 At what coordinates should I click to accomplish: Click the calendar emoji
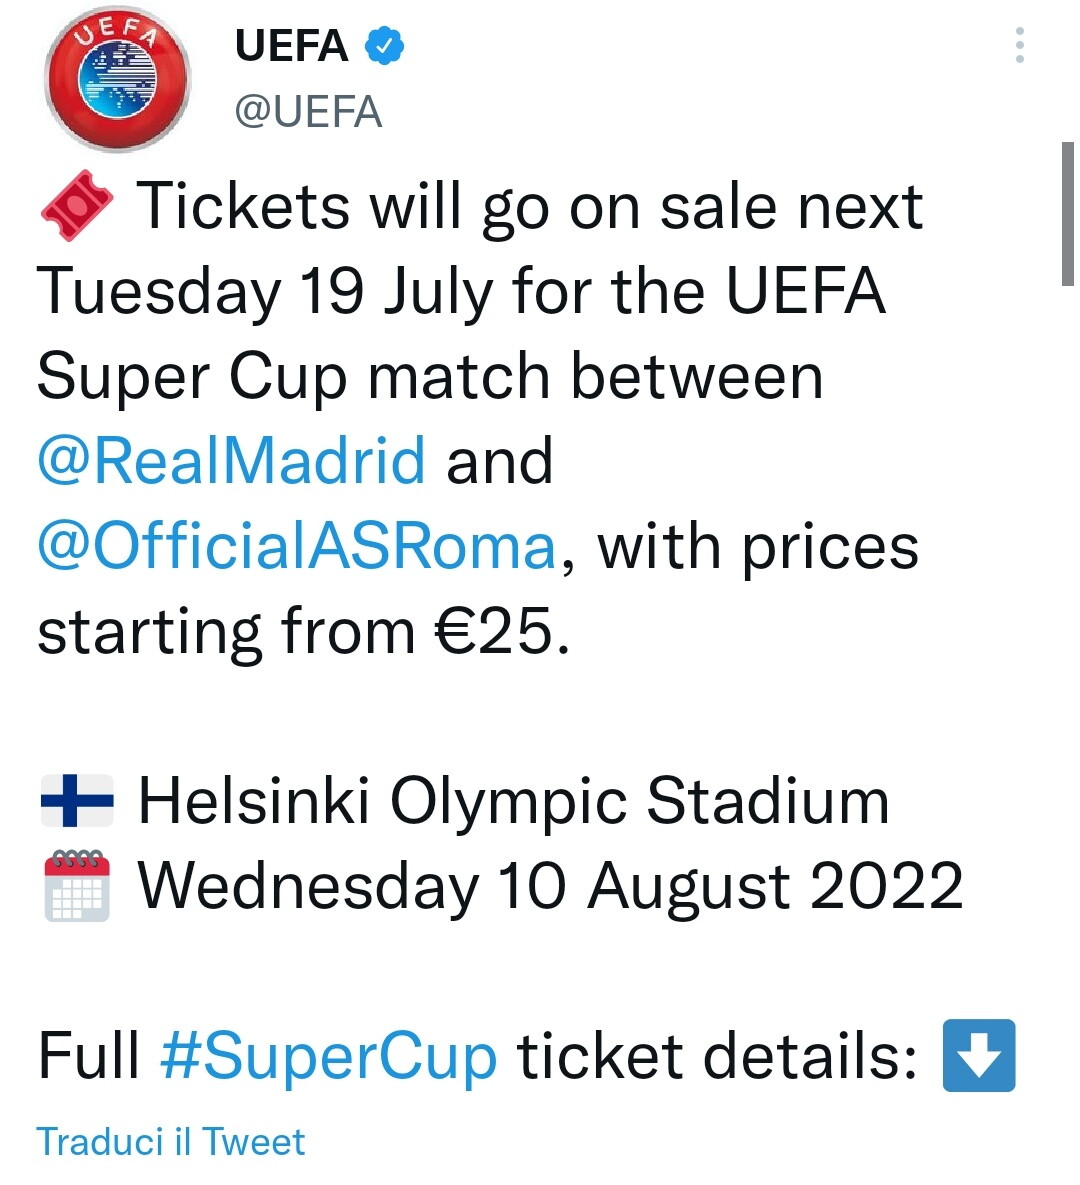click(77, 886)
